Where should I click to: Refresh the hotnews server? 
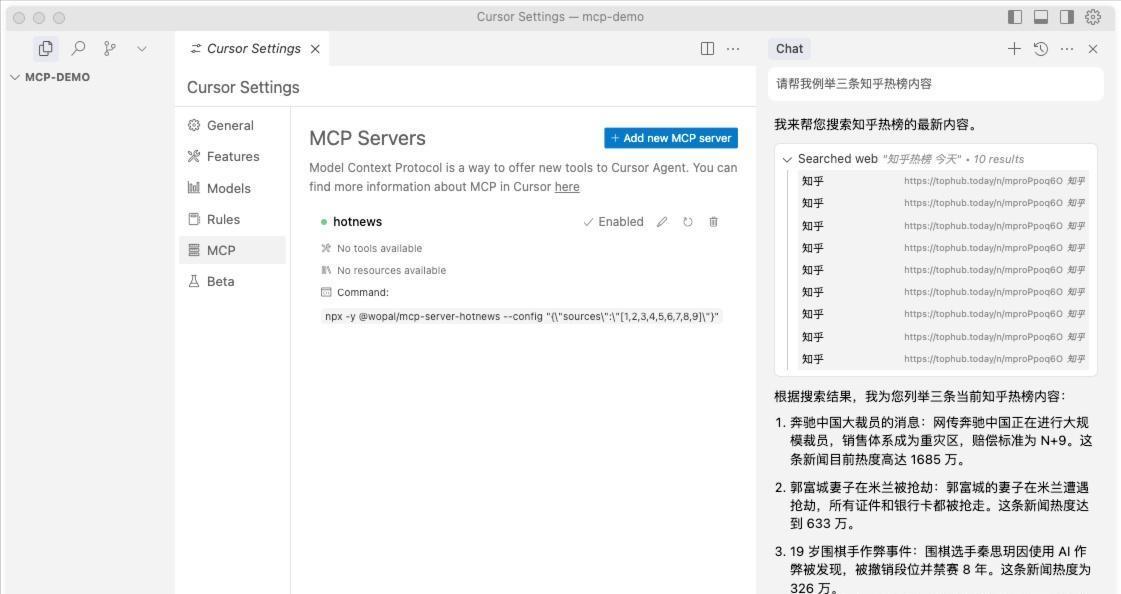[688, 222]
